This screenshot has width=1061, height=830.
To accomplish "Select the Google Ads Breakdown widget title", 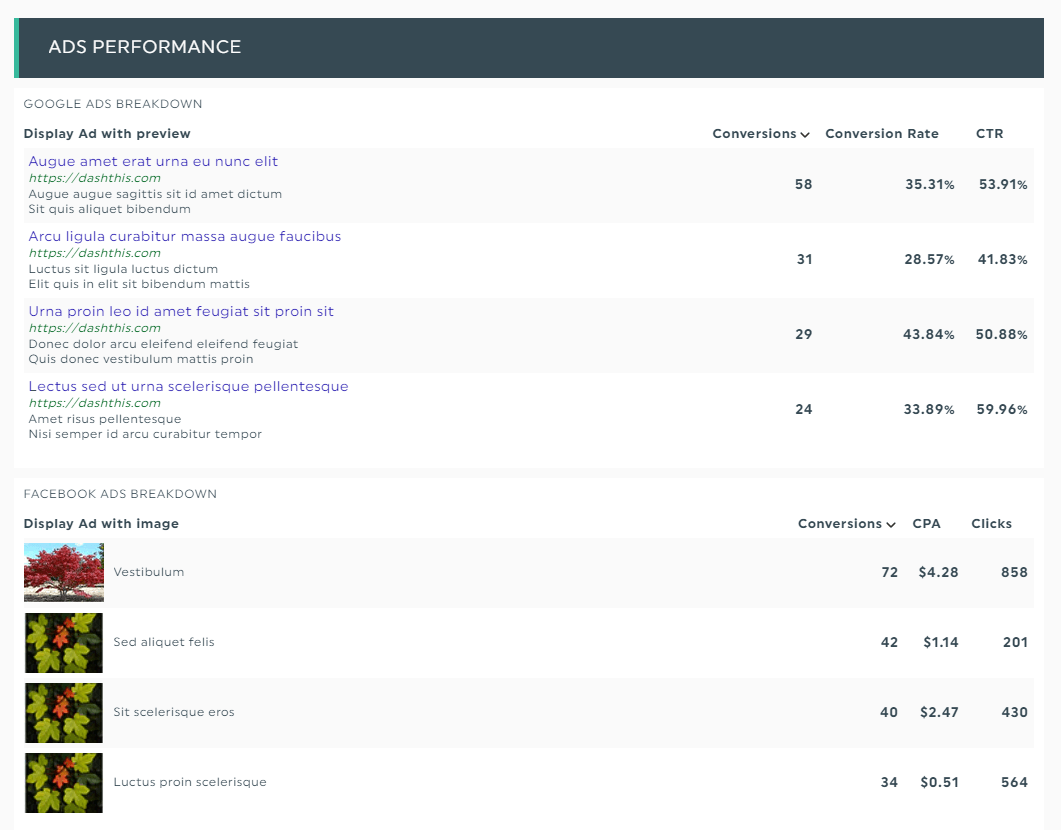I will point(113,104).
